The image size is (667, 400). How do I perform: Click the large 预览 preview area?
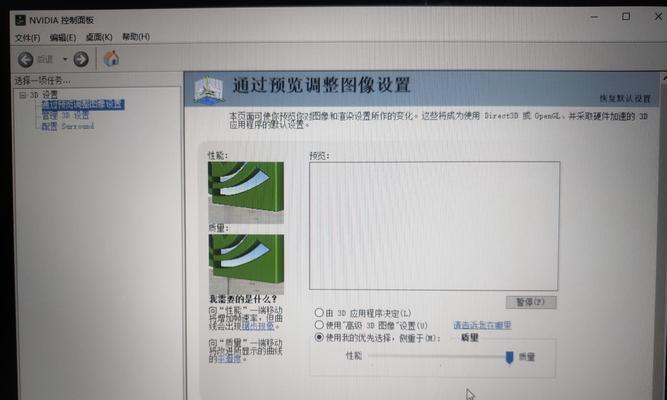[434, 226]
